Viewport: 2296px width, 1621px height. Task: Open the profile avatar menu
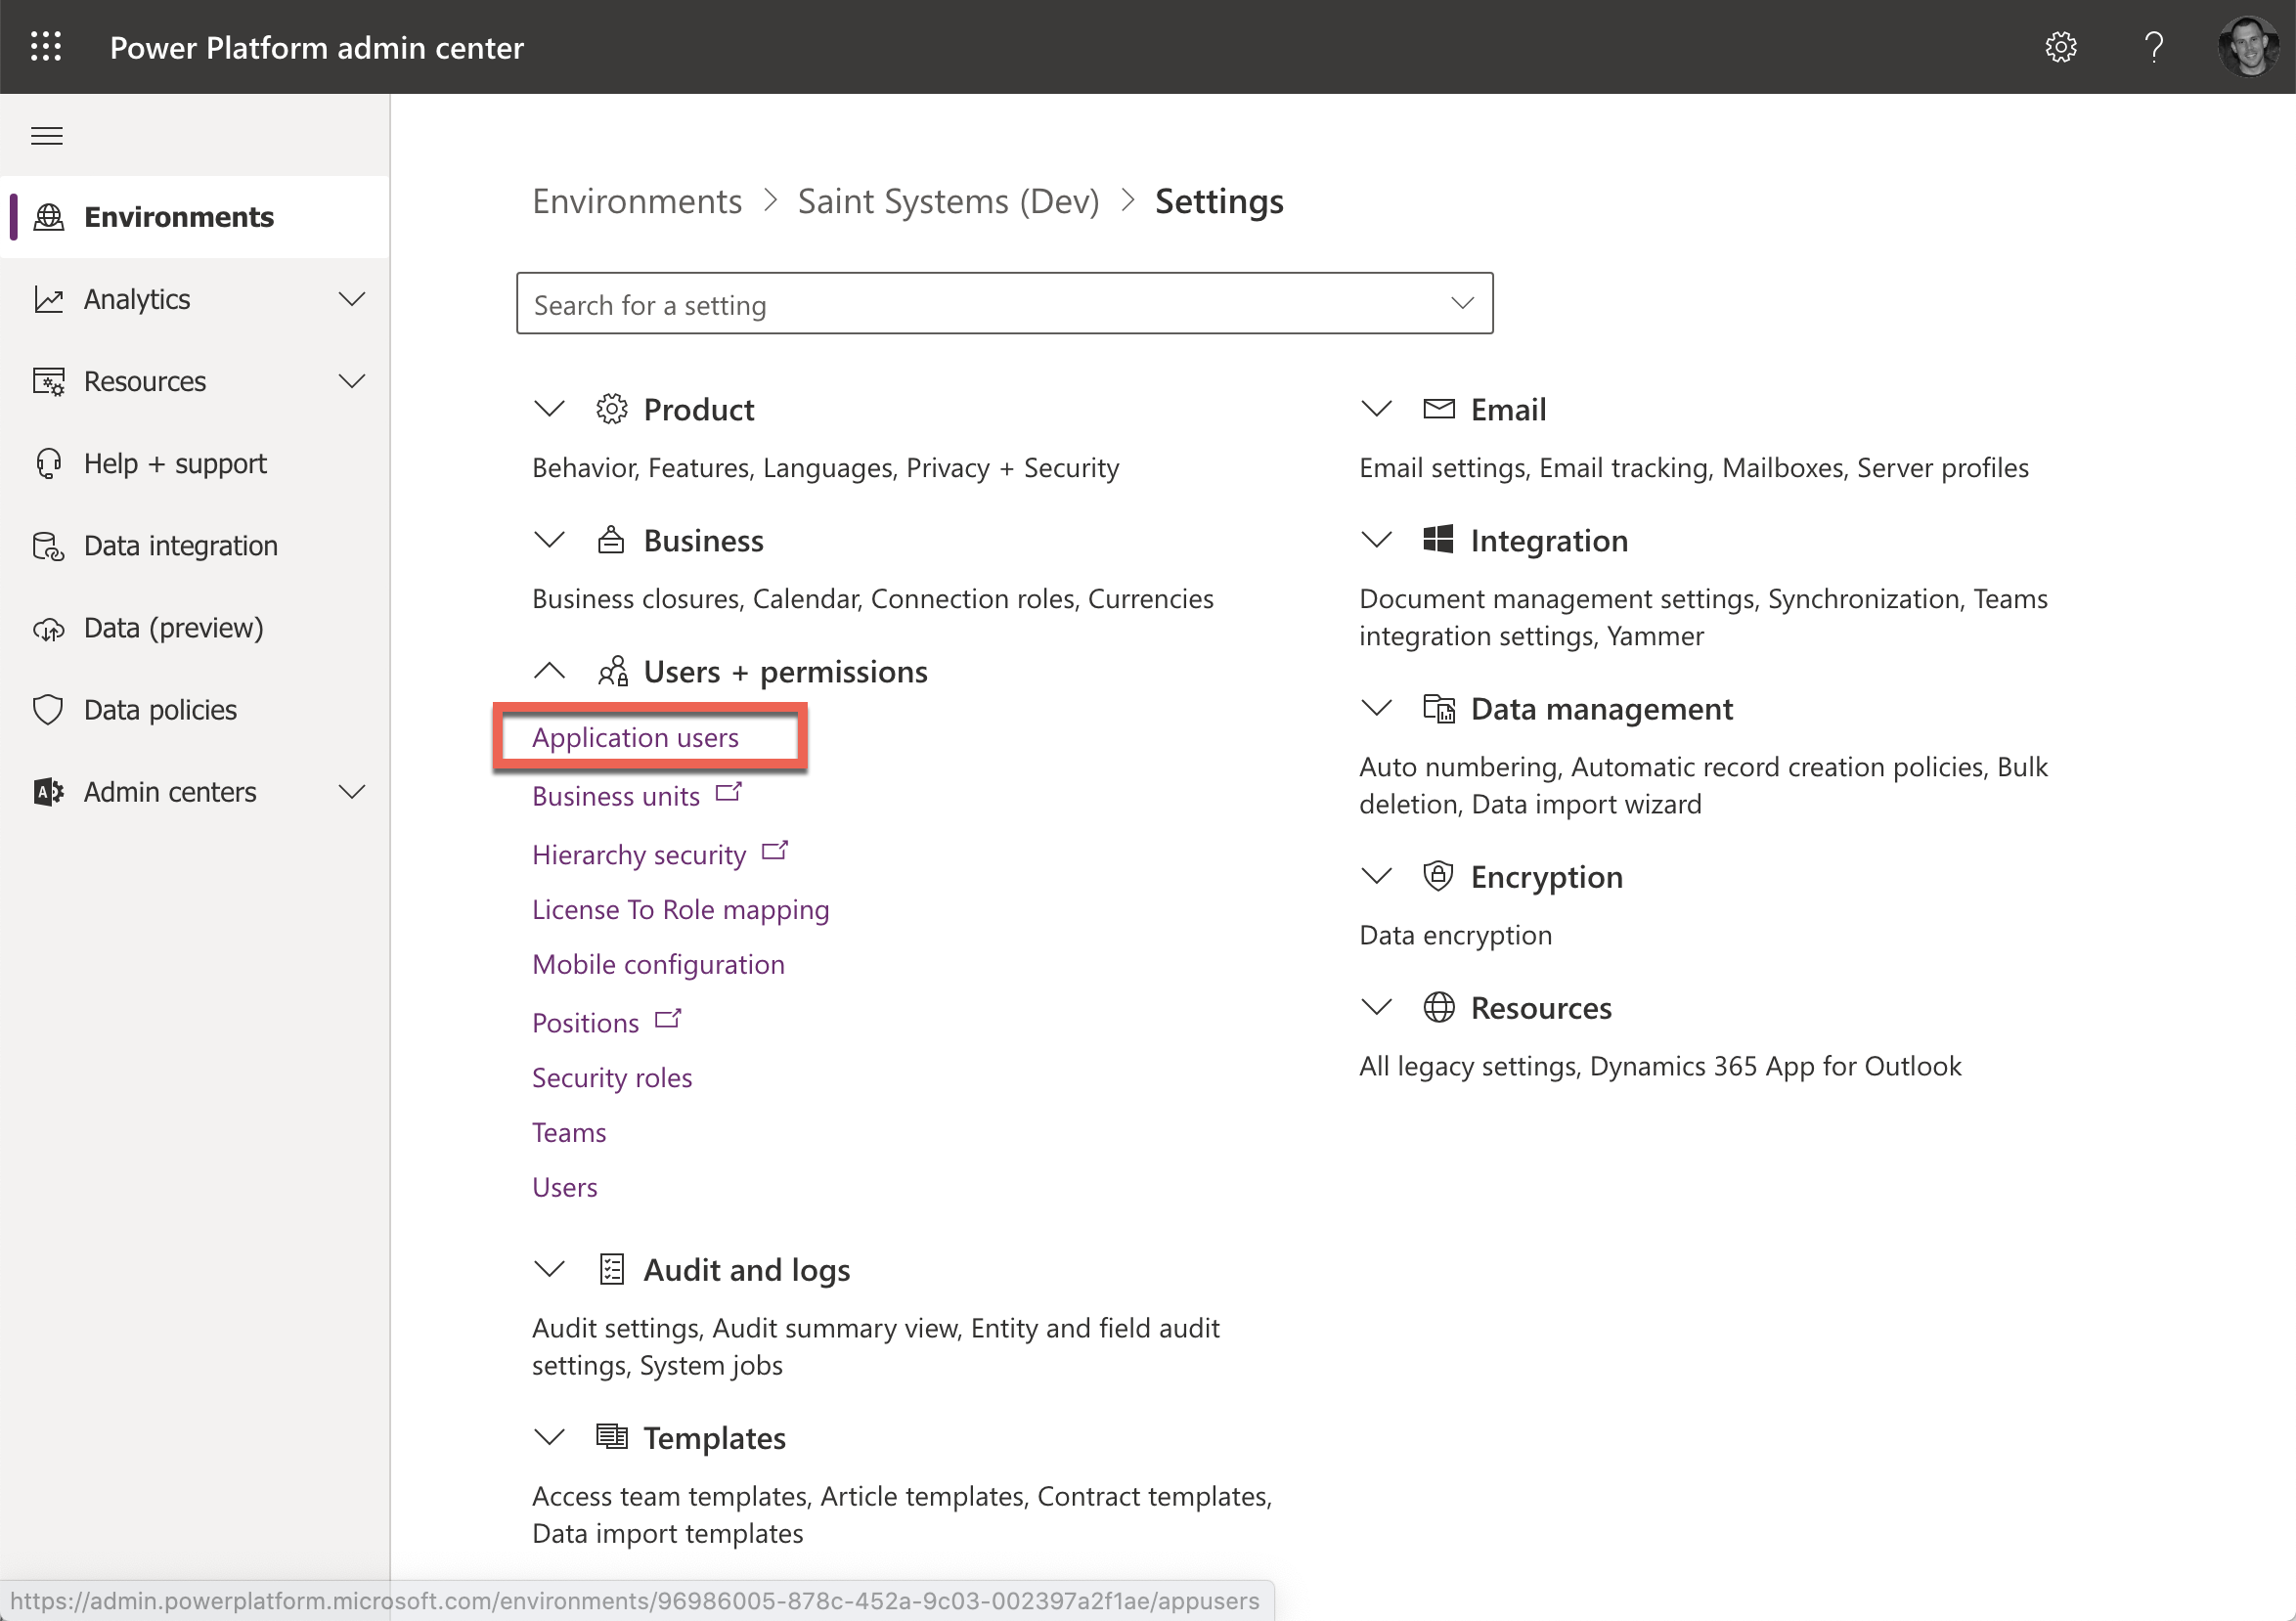pos(2247,46)
